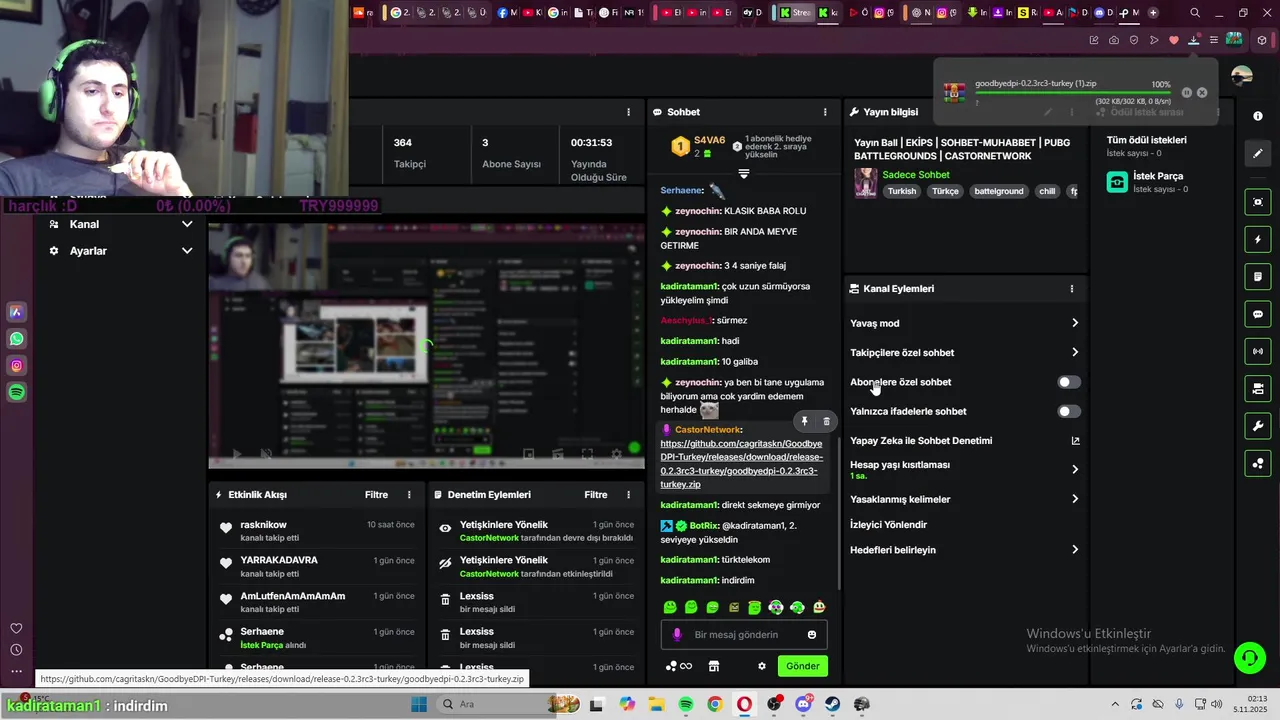Open Opera easy setup sliders icon
1280x720 pixels.
(x=1214, y=40)
